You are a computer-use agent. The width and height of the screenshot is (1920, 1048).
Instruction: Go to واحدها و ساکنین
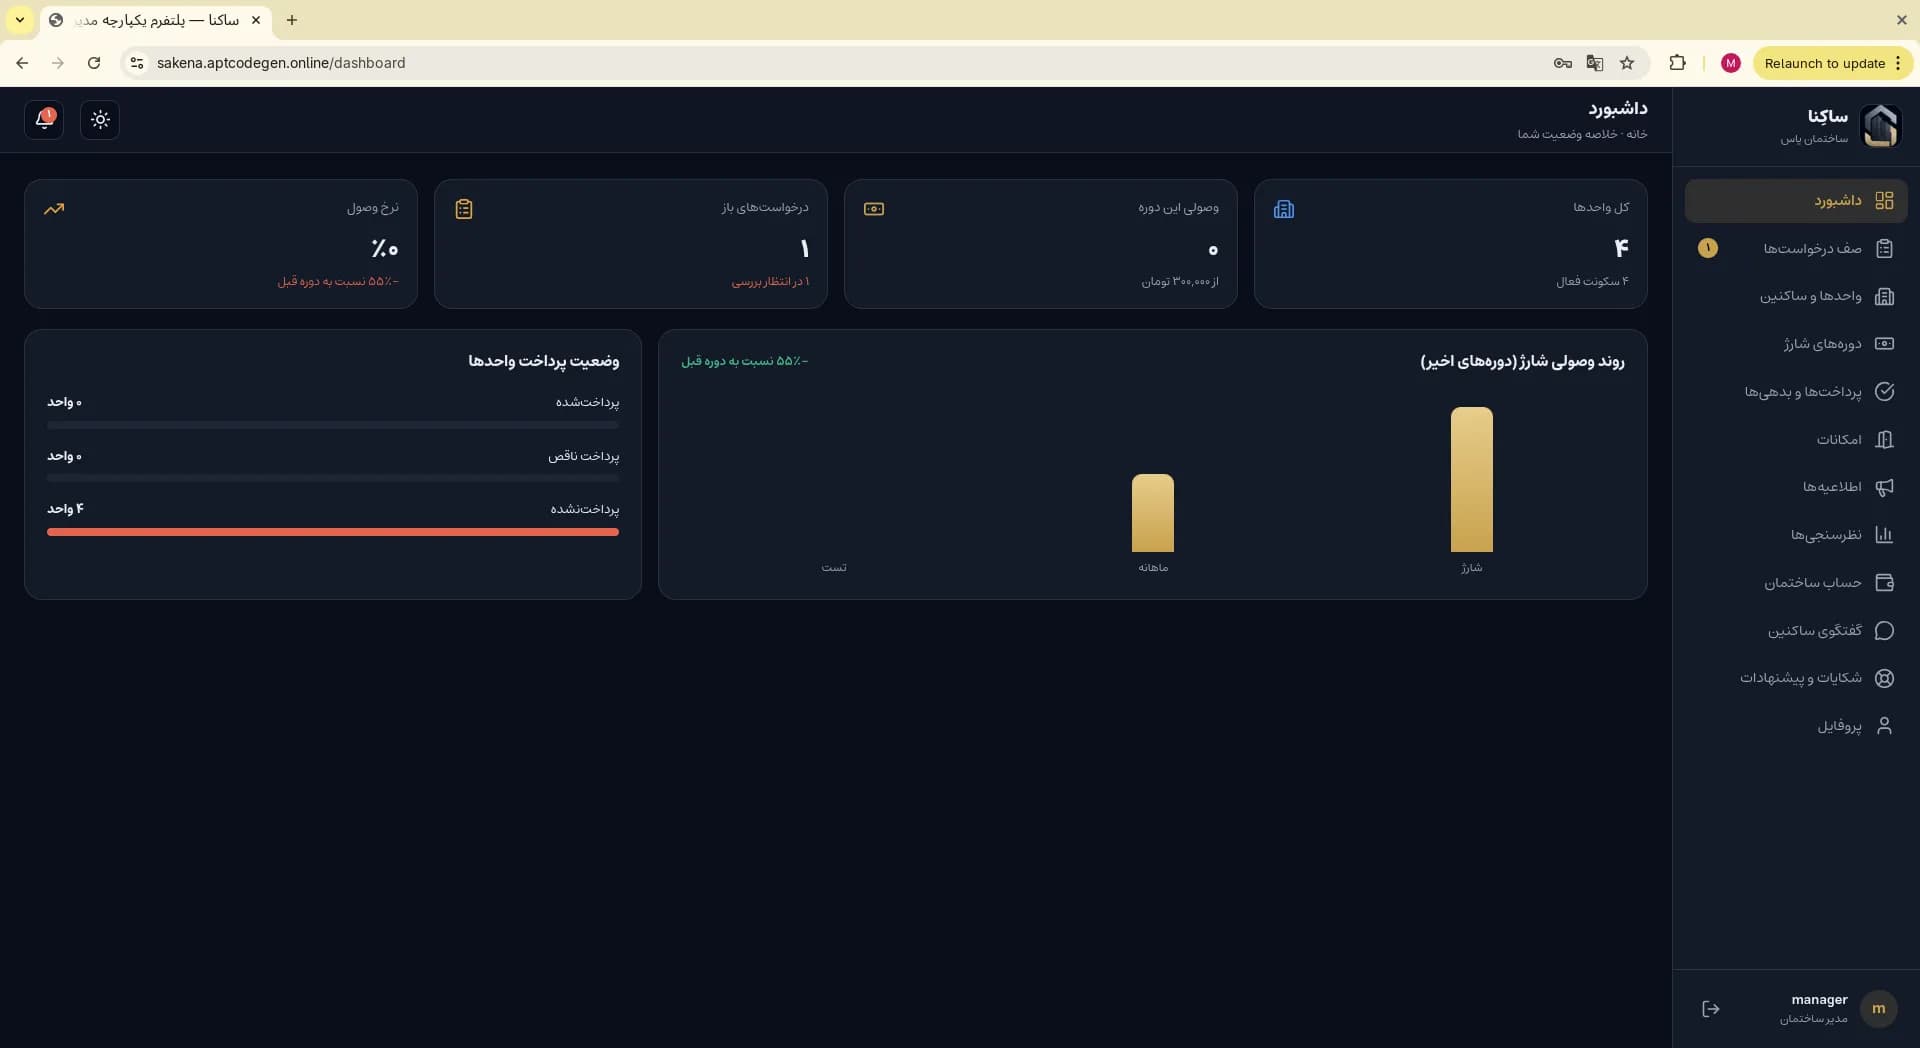click(1796, 296)
